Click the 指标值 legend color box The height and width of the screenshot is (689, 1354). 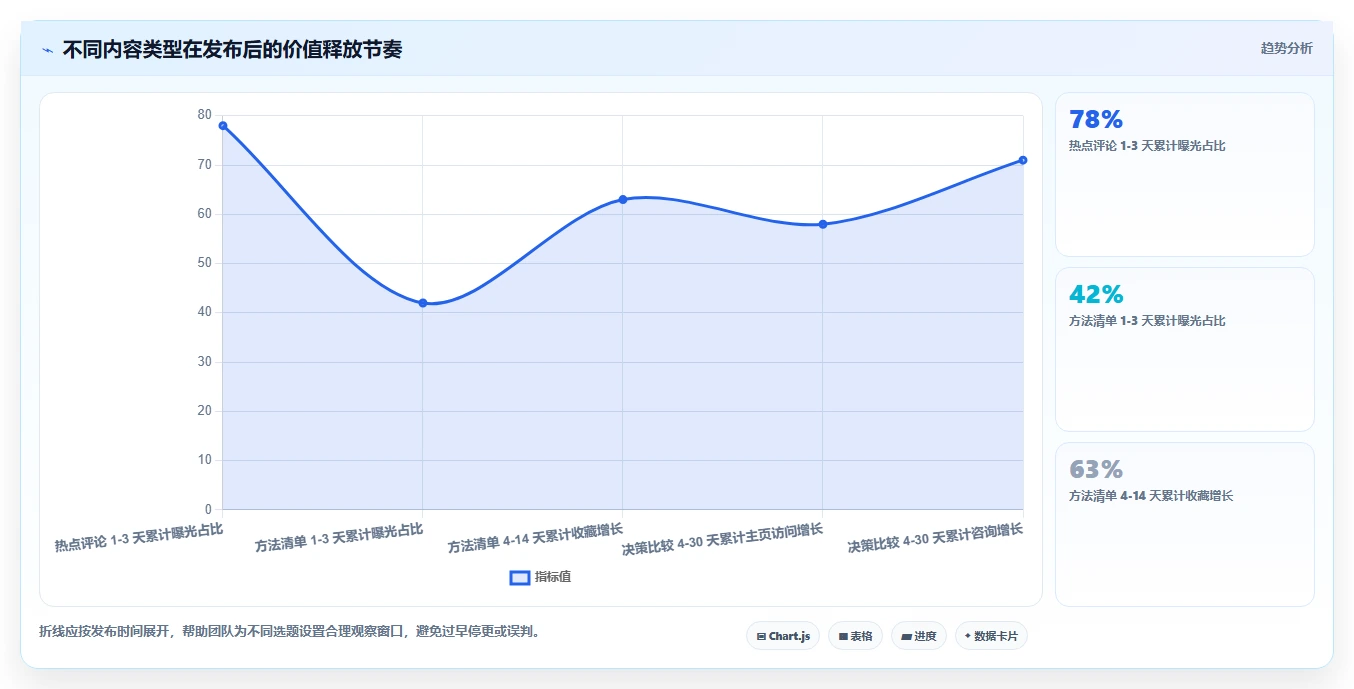point(520,578)
